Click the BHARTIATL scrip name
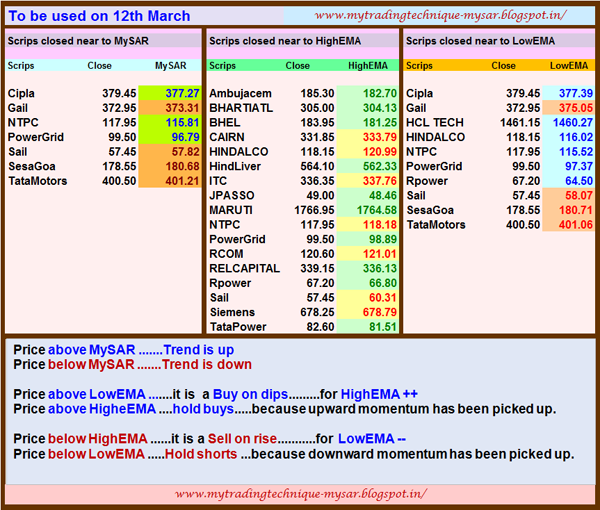Screen dimensions: 600x510 point(241,108)
